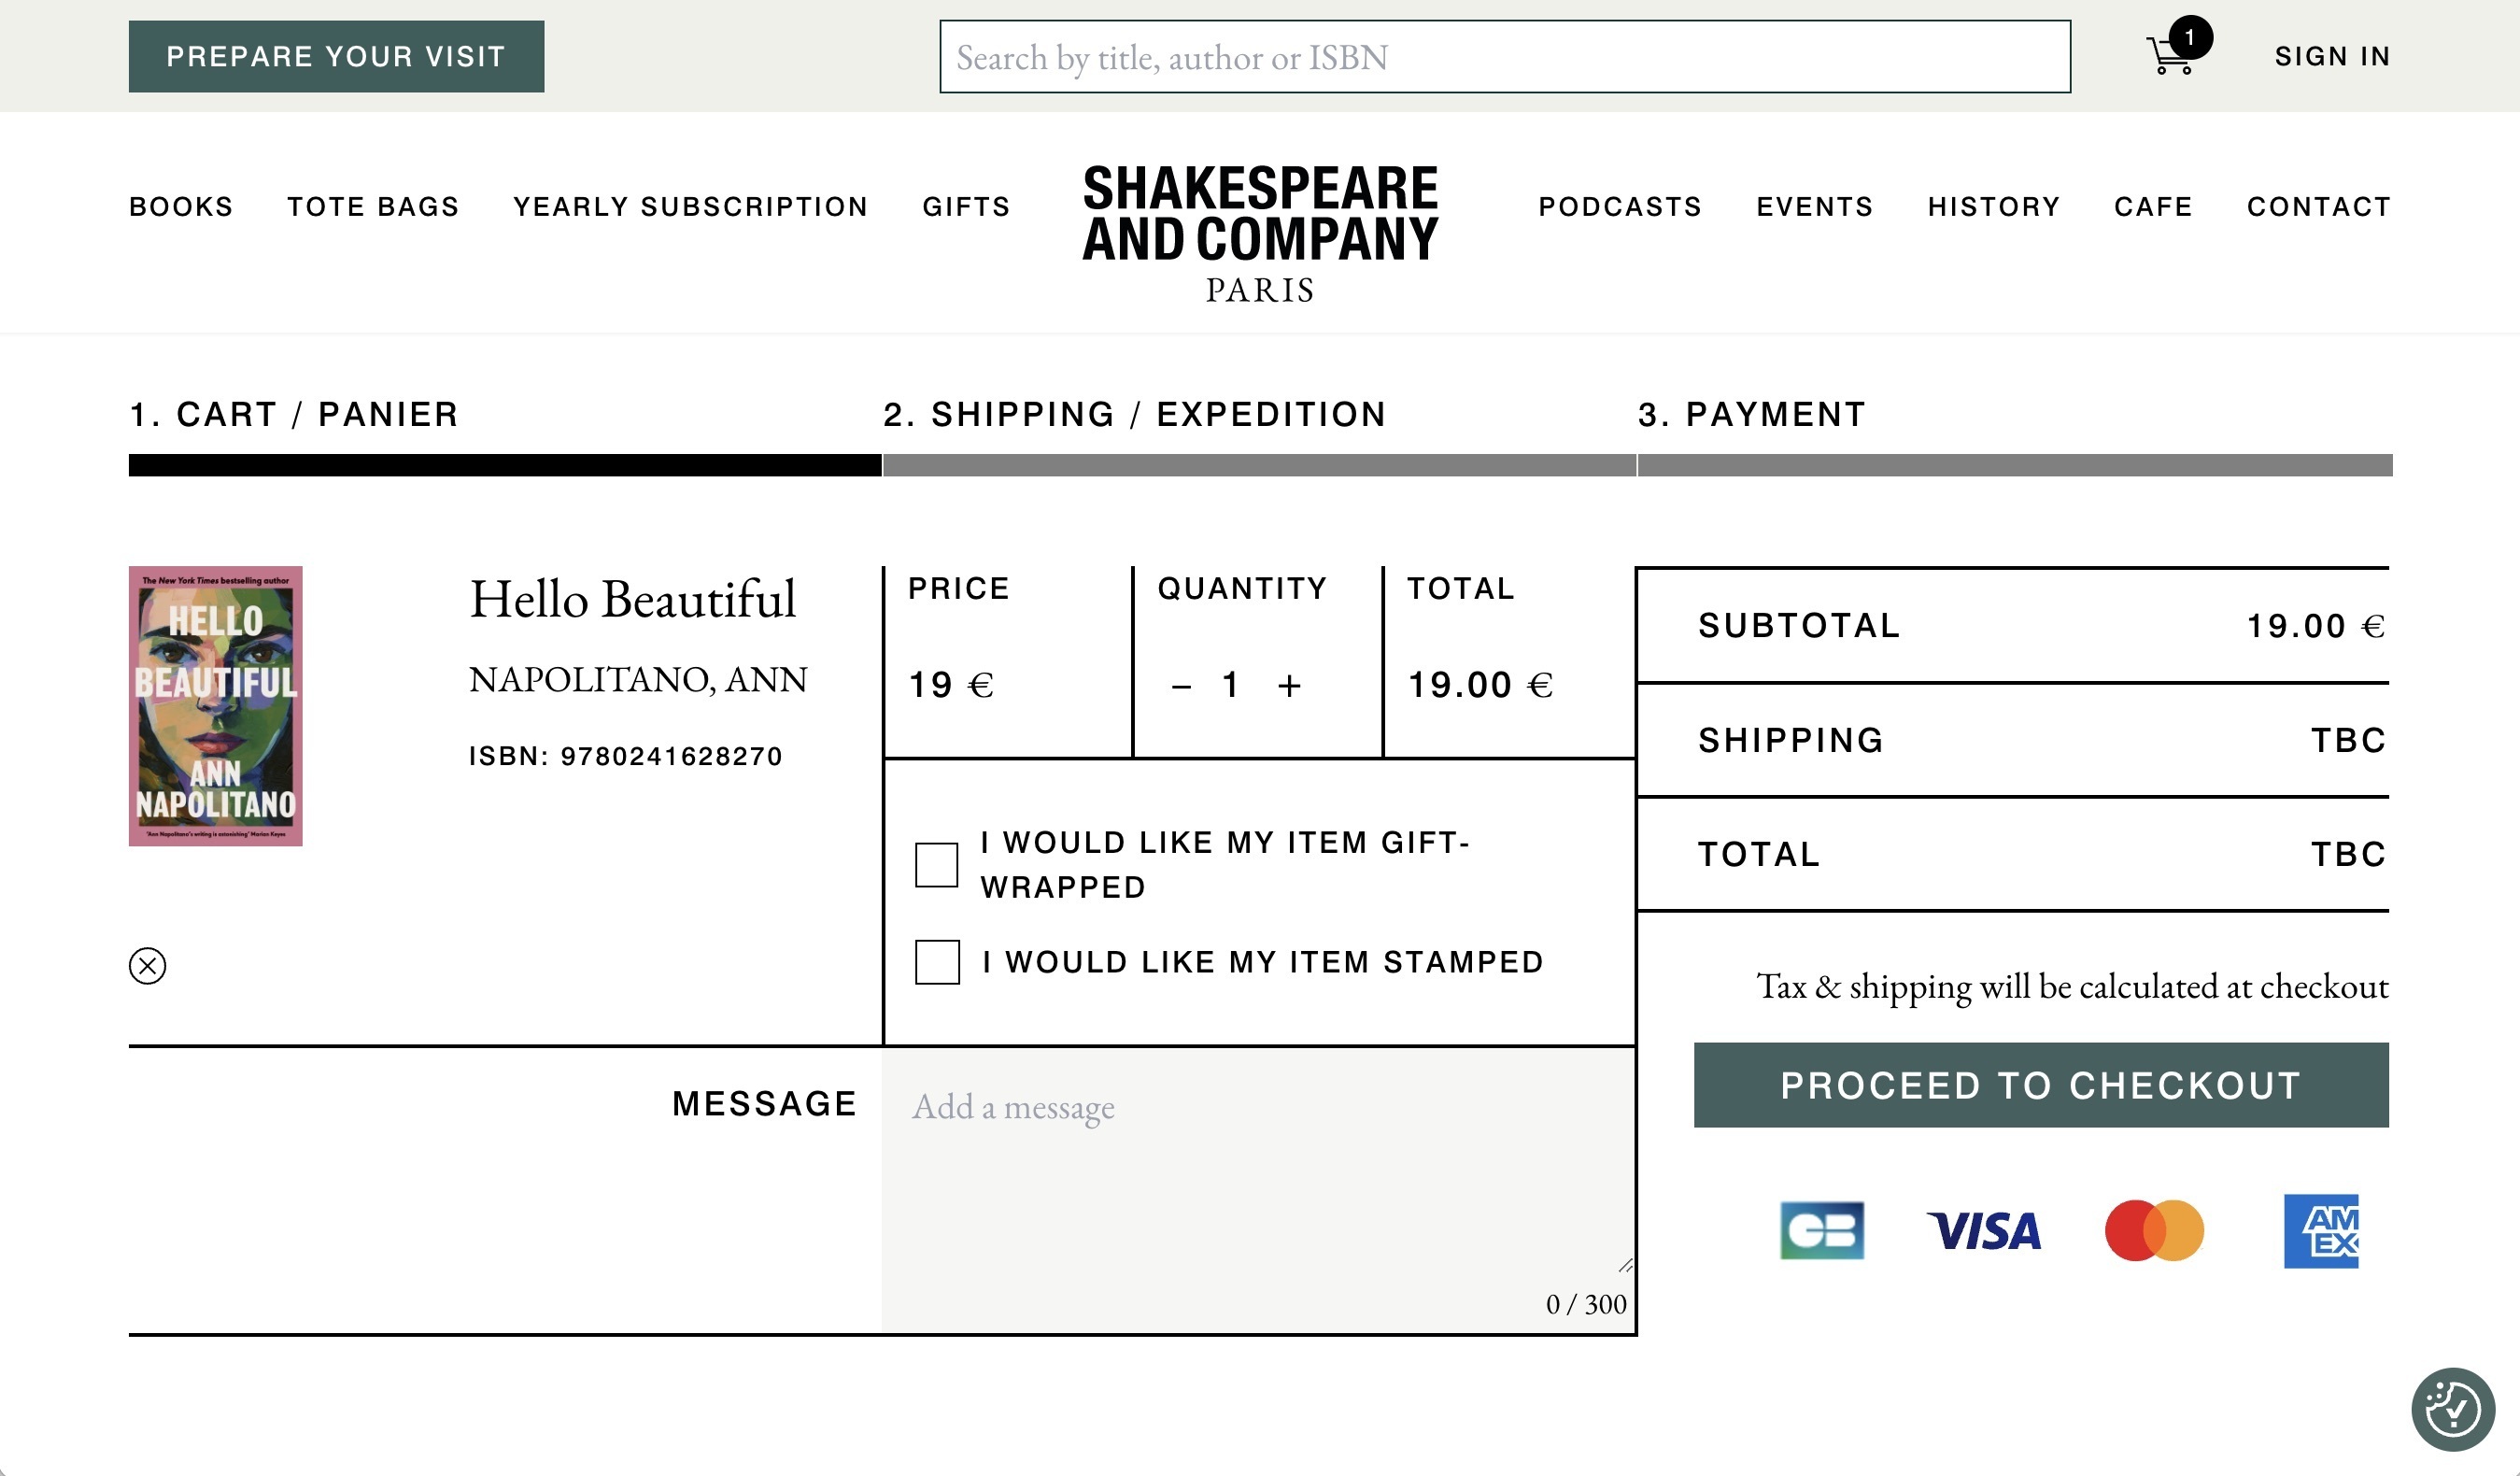Decrease quantity with the minus button
Image resolution: width=2520 pixels, height=1476 pixels.
pos(1181,686)
